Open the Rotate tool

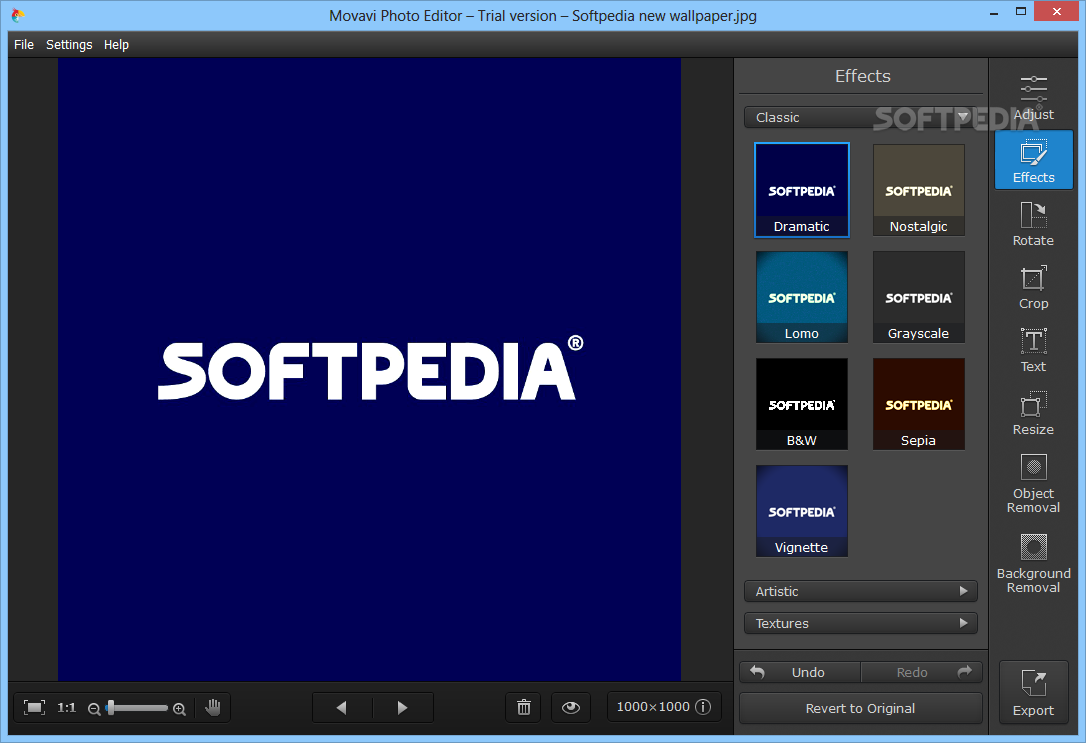tap(1033, 224)
